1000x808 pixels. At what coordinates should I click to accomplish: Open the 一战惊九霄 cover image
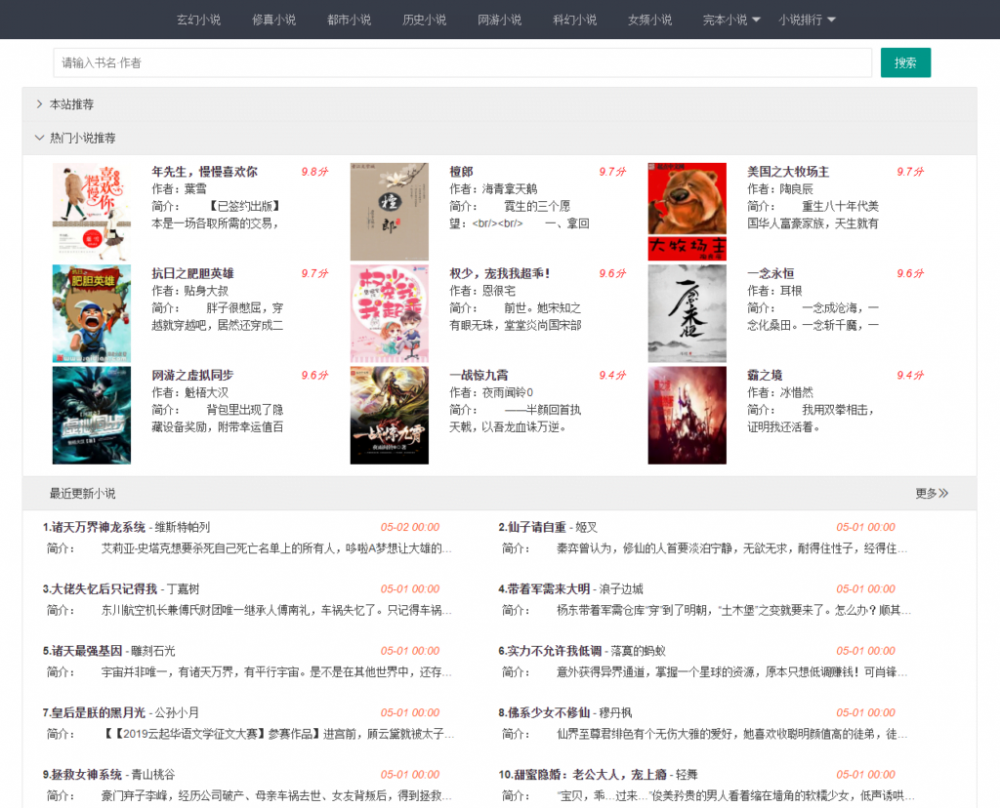pyautogui.click(x=389, y=415)
